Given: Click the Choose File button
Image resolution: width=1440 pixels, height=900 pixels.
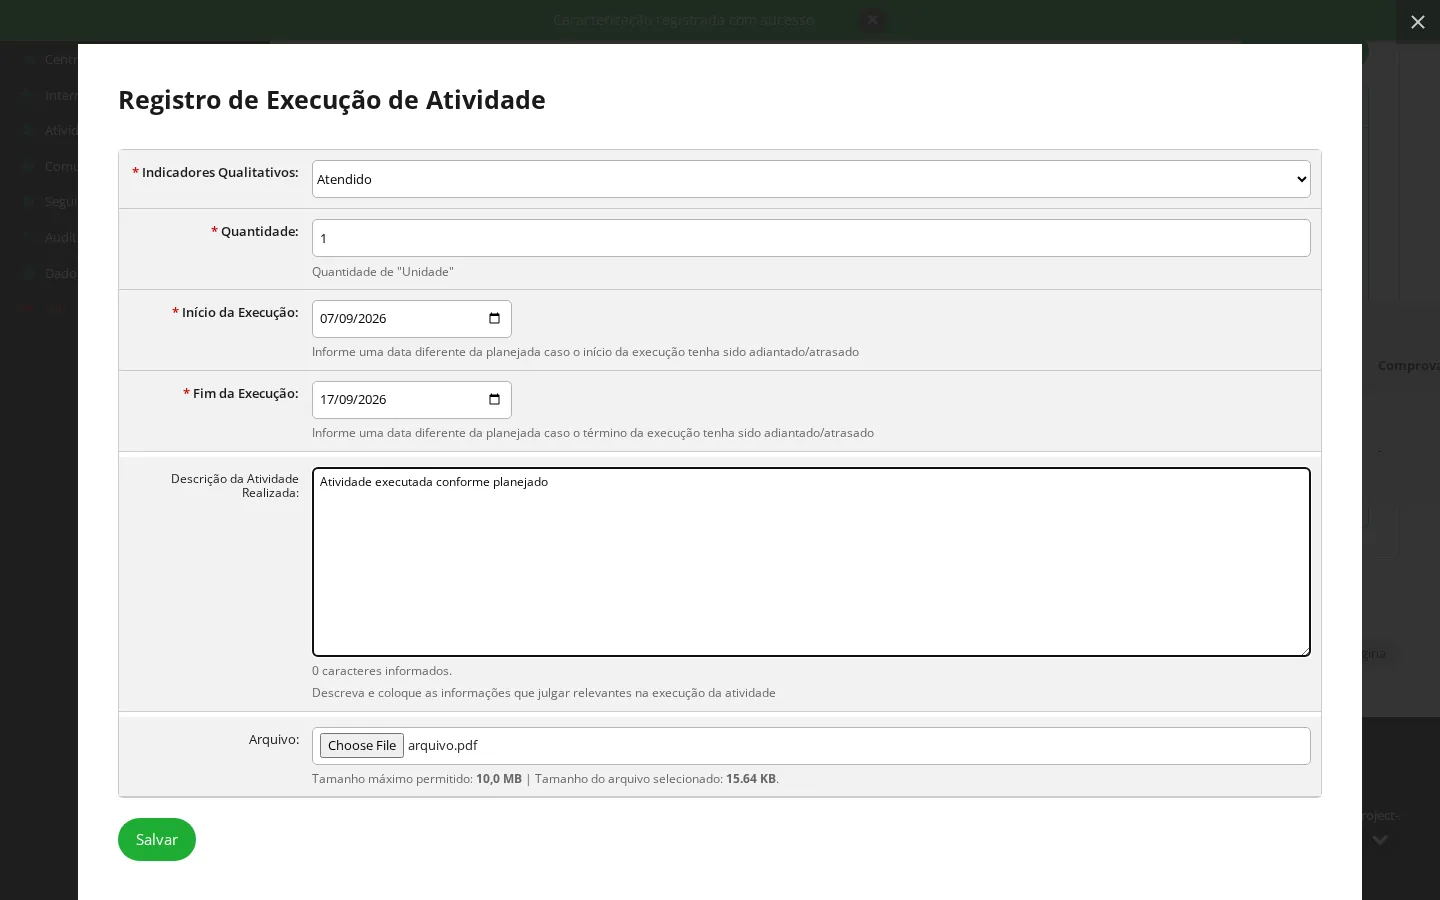Looking at the screenshot, I should [362, 745].
